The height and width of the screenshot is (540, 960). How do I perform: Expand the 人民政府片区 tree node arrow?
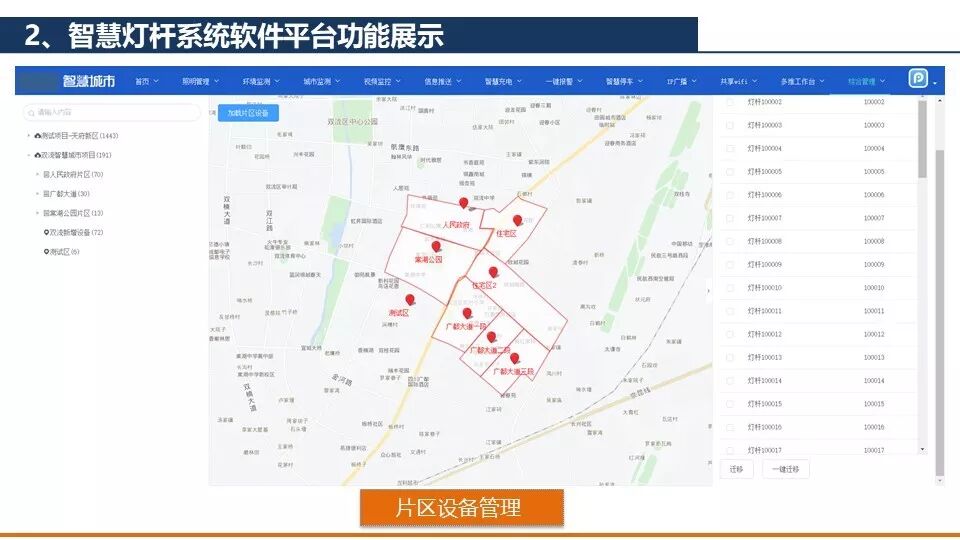37,174
